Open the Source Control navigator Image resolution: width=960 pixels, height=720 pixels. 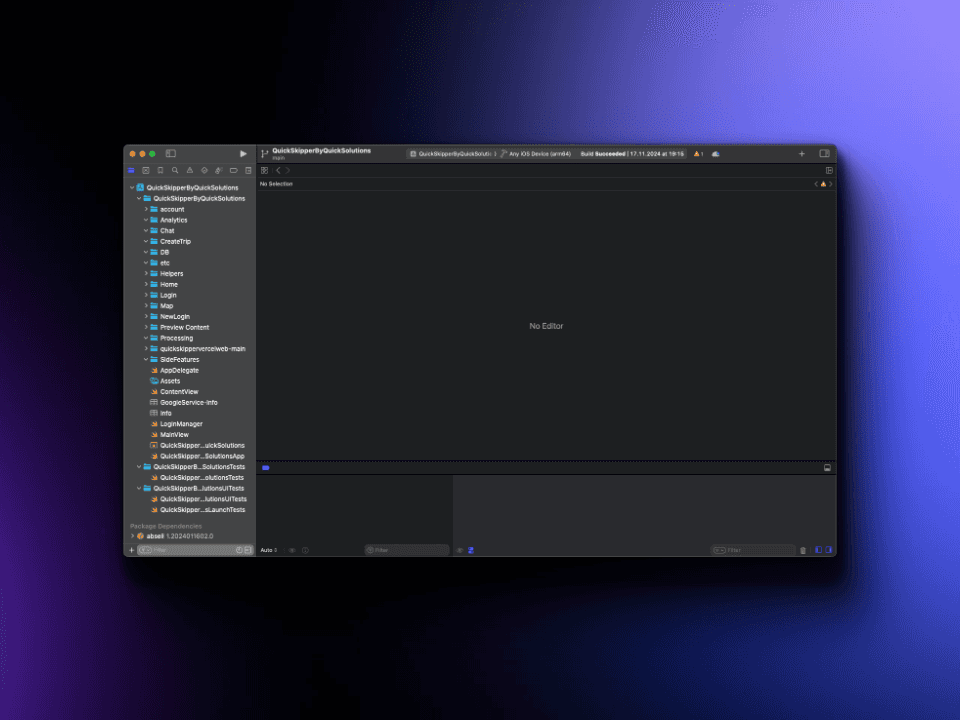pos(146,171)
